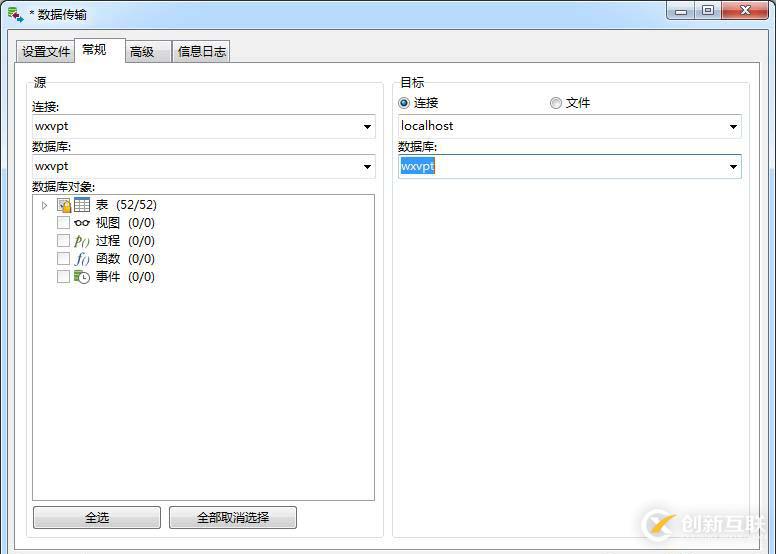Click the 全部取消选择 button
This screenshot has width=776, height=554.
coord(233,517)
